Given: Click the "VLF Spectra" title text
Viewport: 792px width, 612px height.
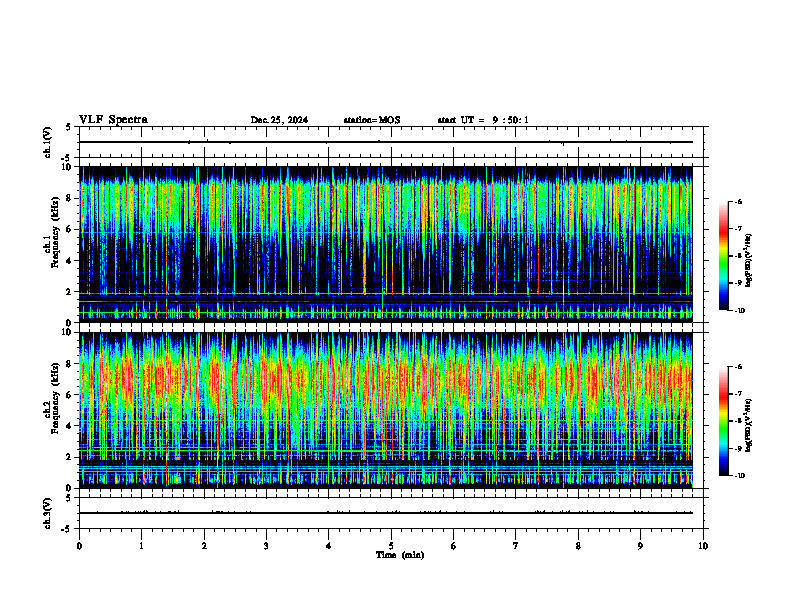Looking at the screenshot, I should pyautogui.click(x=113, y=120).
